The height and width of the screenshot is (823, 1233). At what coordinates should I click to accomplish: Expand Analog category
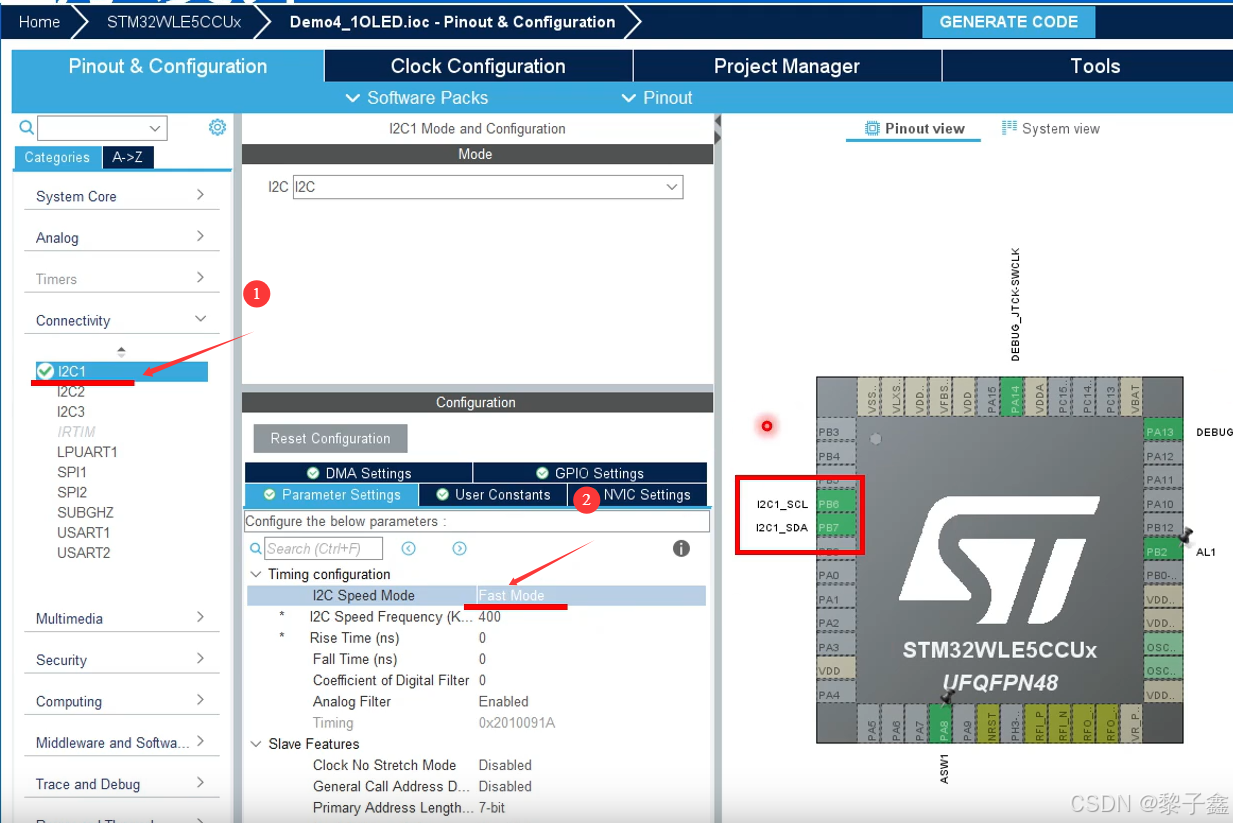pyautogui.click(x=121, y=237)
